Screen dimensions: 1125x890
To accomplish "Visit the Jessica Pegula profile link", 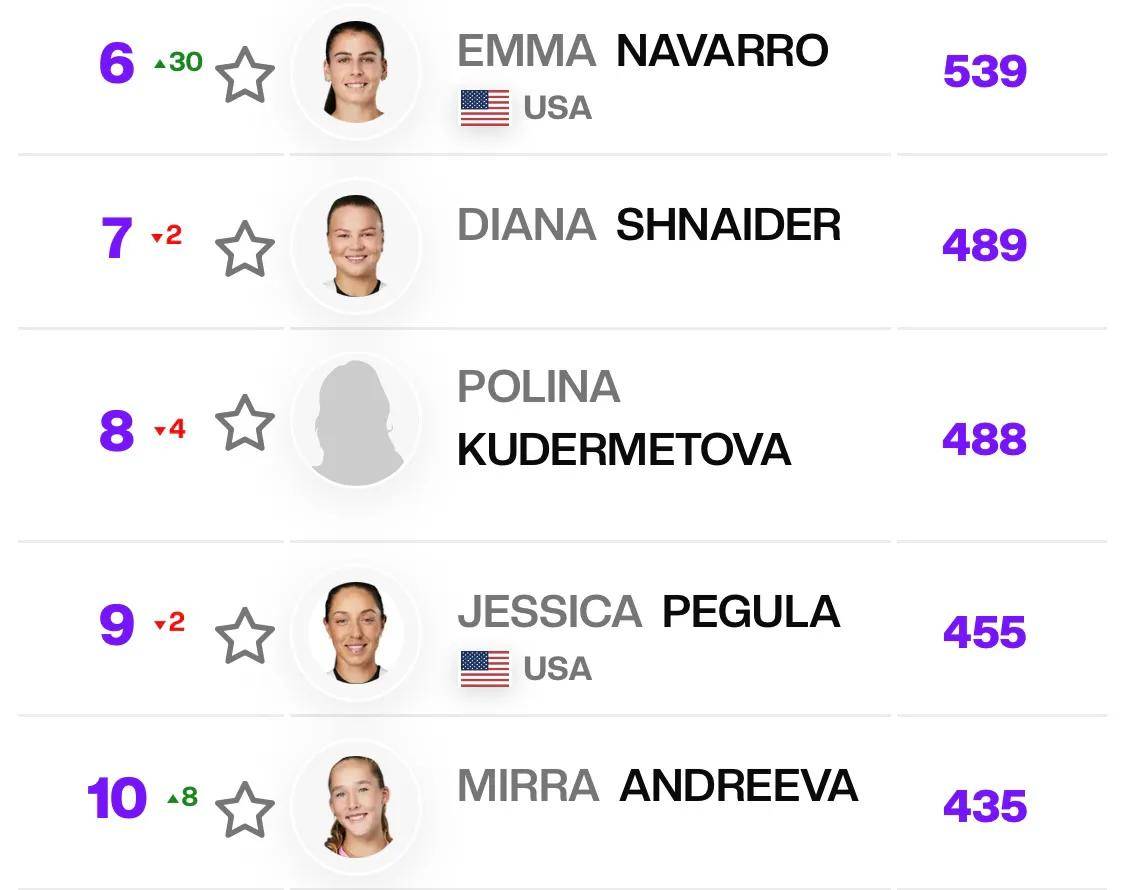I will (x=648, y=611).
